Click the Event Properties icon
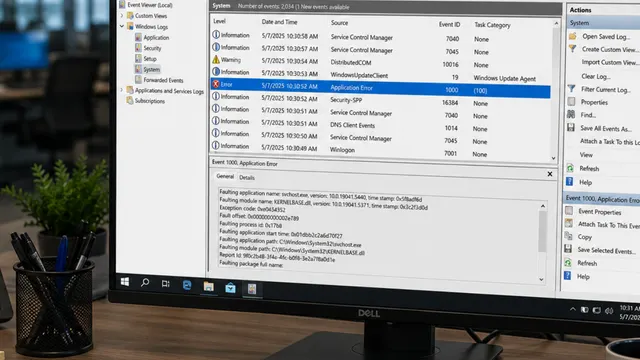Image resolution: width=640 pixels, height=360 pixels. click(569, 211)
